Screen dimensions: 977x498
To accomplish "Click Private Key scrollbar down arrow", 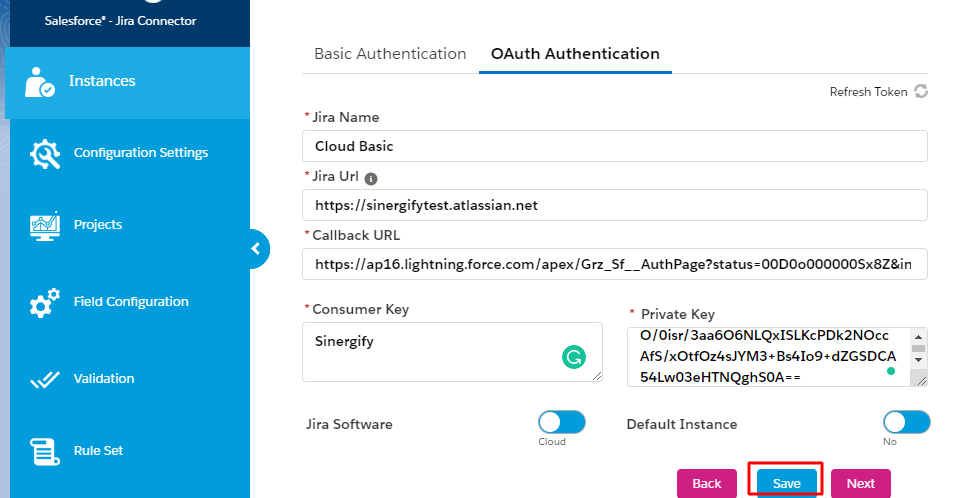I will [918, 360].
